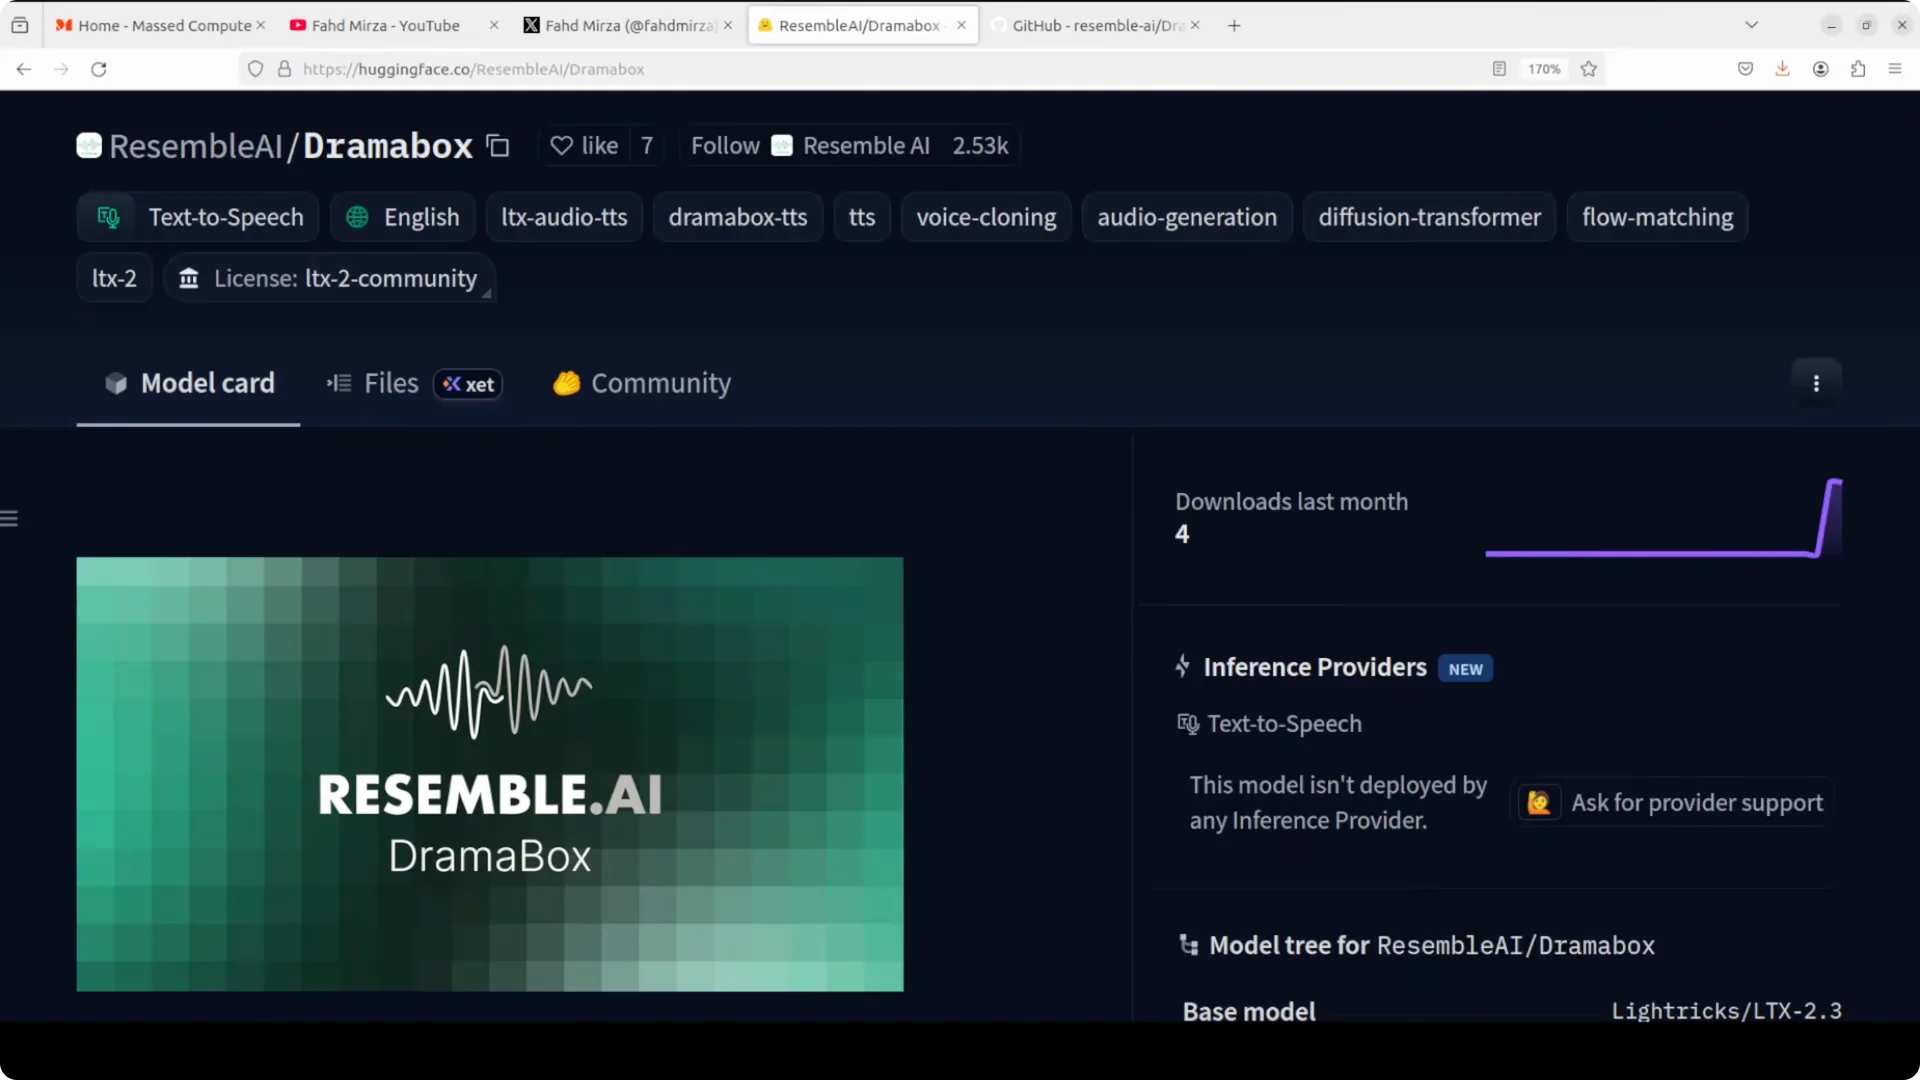Click the Resemble AI avatar beside Follow
Viewport: 1920px width, 1080px height.
point(782,146)
